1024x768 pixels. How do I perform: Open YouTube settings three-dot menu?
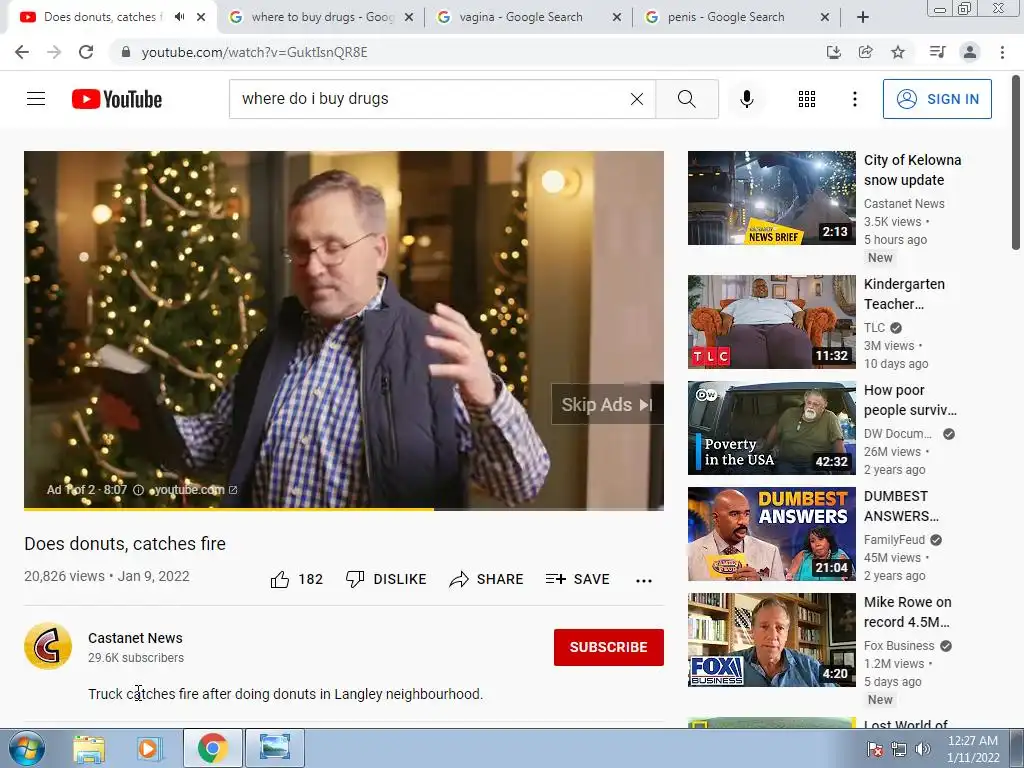[x=854, y=99]
